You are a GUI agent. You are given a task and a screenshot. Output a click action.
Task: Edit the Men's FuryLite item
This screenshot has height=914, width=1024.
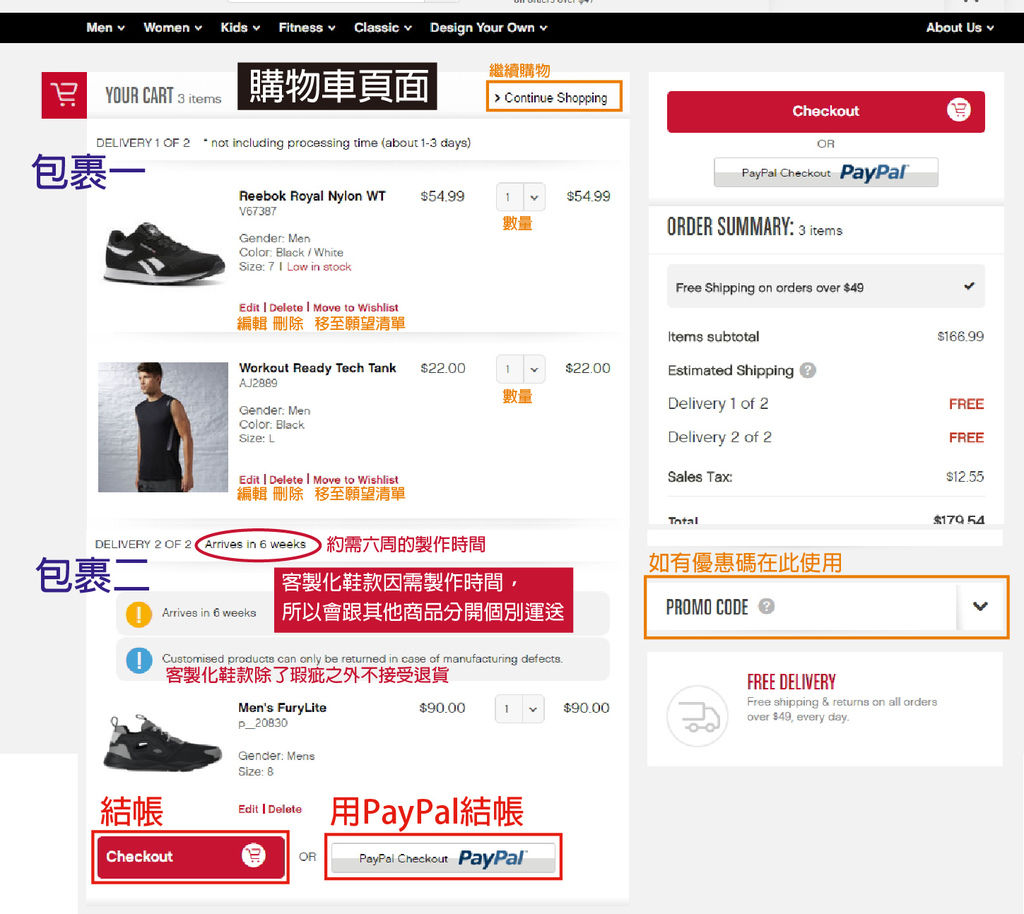point(248,809)
